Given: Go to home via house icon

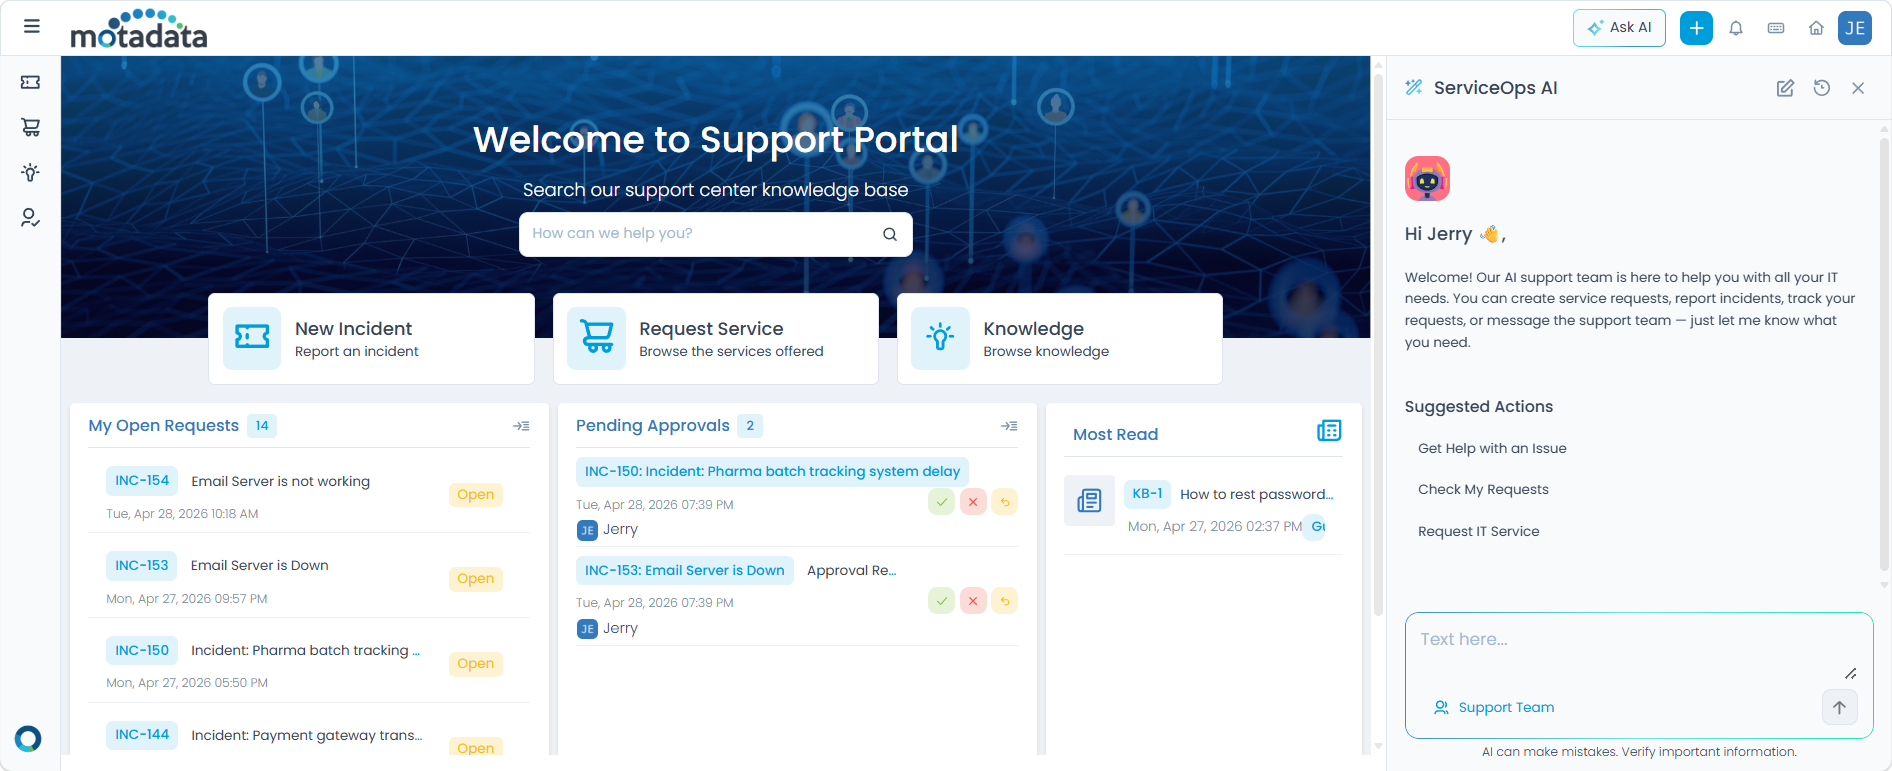Looking at the screenshot, I should [1816, 28].
